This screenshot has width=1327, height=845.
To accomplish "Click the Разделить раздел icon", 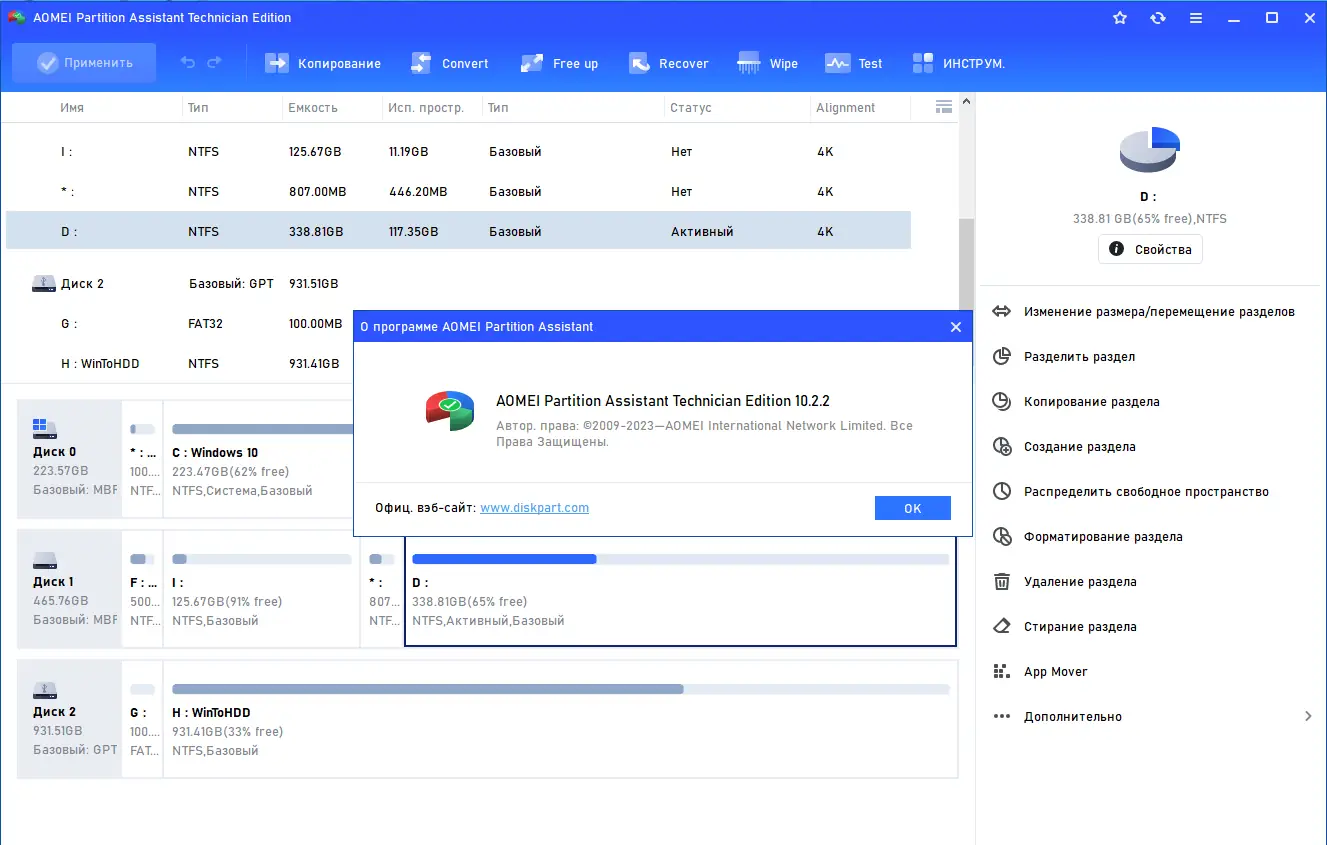I will coord(1002,357).
